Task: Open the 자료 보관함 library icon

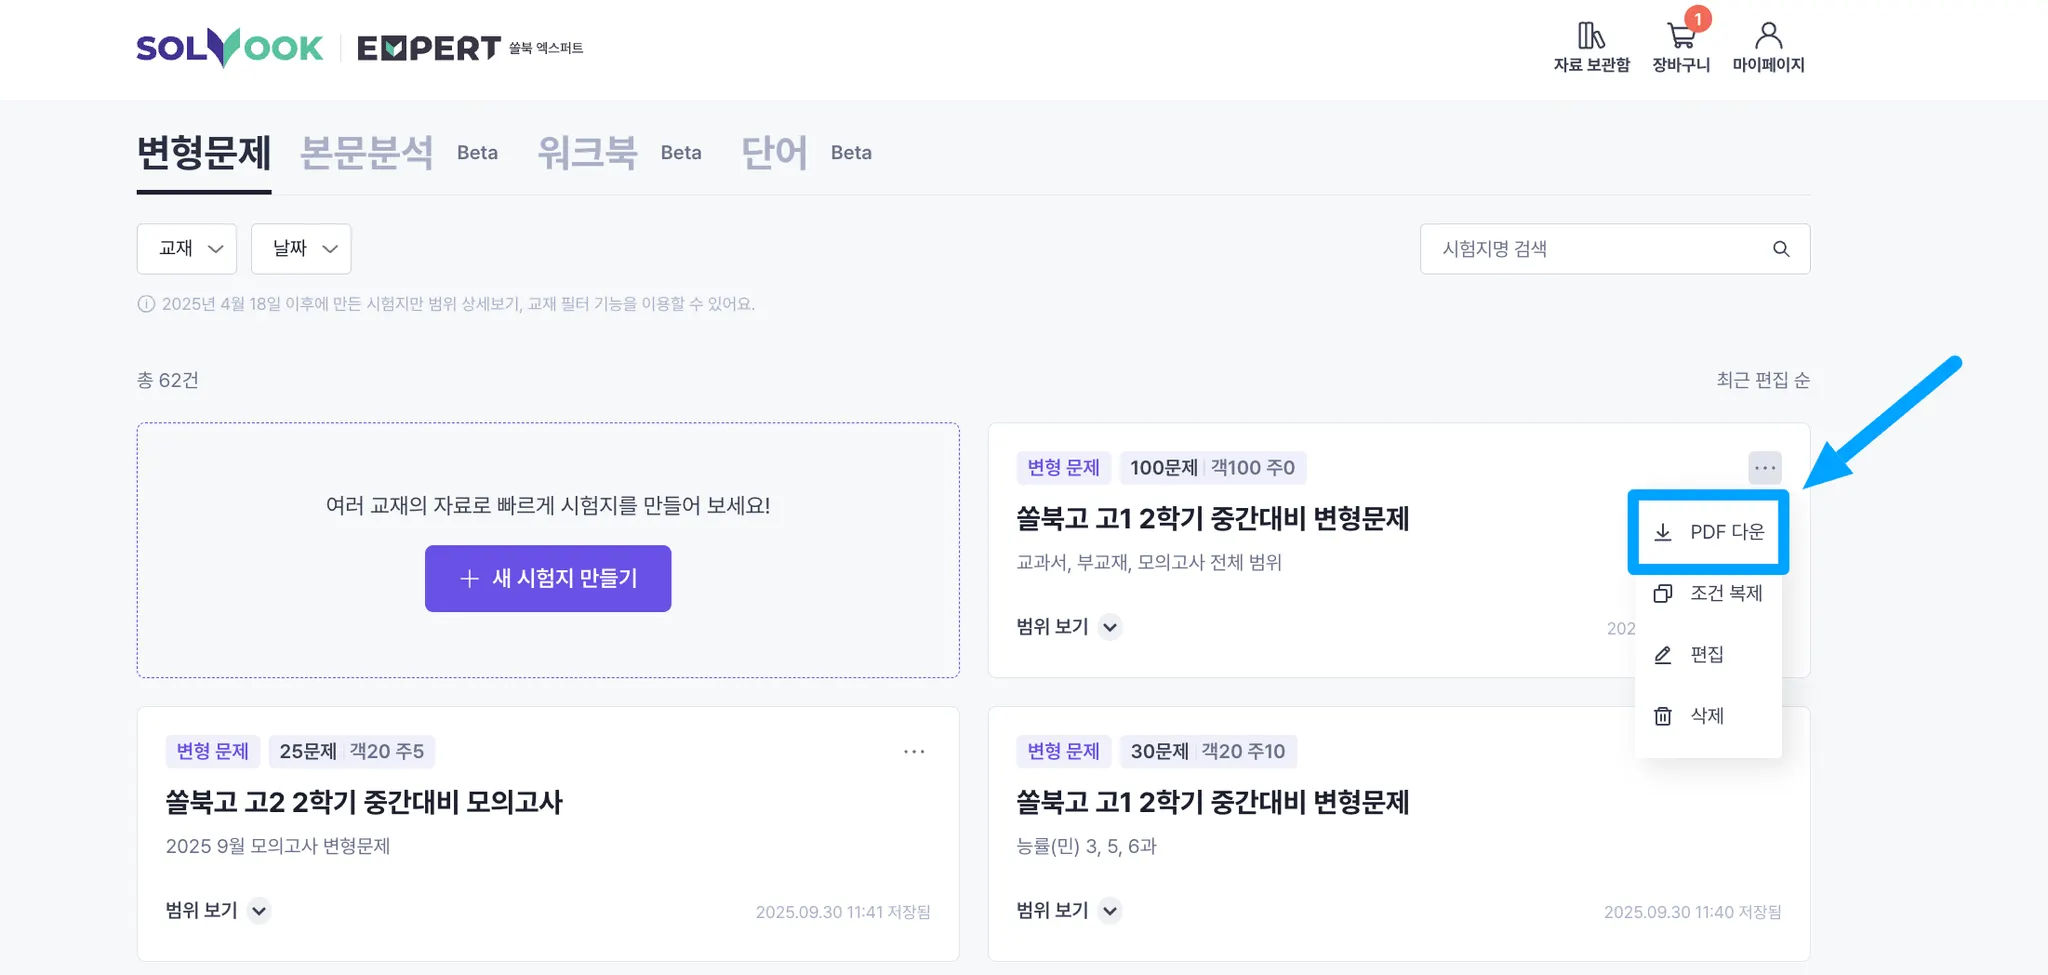Action: click(1591, 37)
